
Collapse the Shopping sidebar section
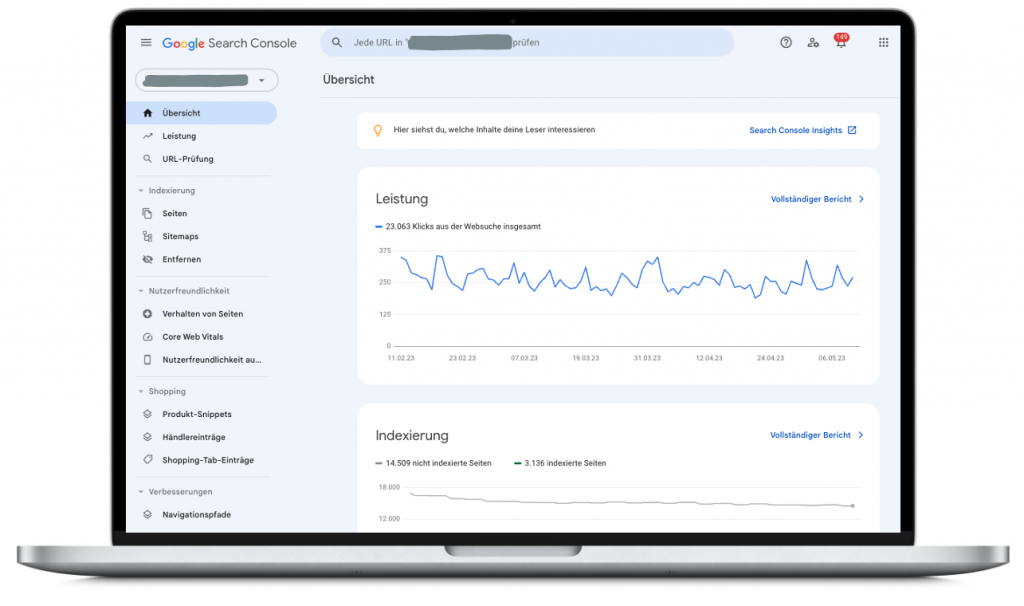coord(141,391)
